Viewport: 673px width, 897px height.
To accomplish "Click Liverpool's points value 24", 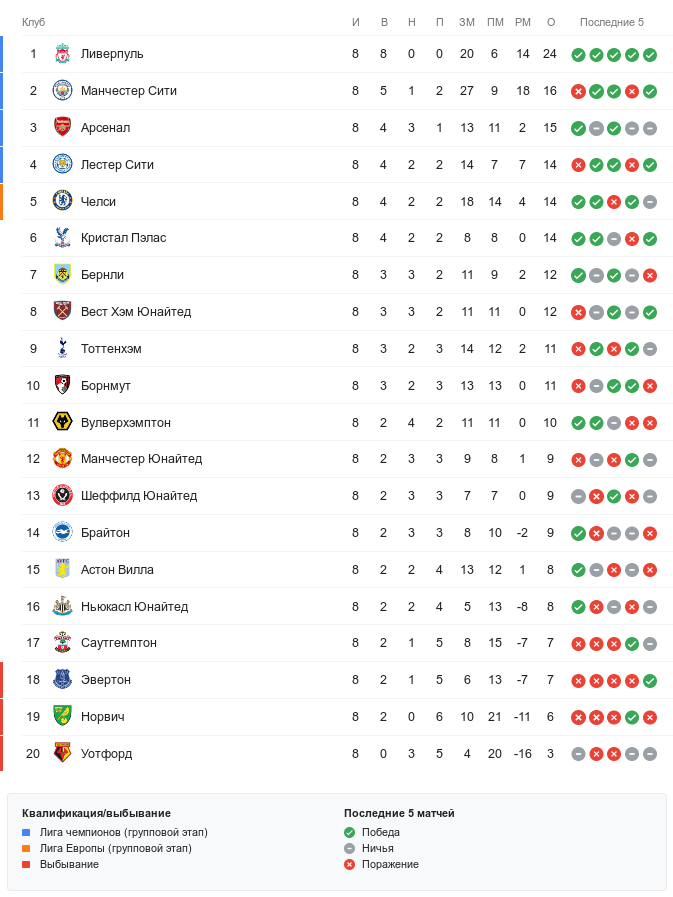I will pyautogui.click(x=550, y=54).
